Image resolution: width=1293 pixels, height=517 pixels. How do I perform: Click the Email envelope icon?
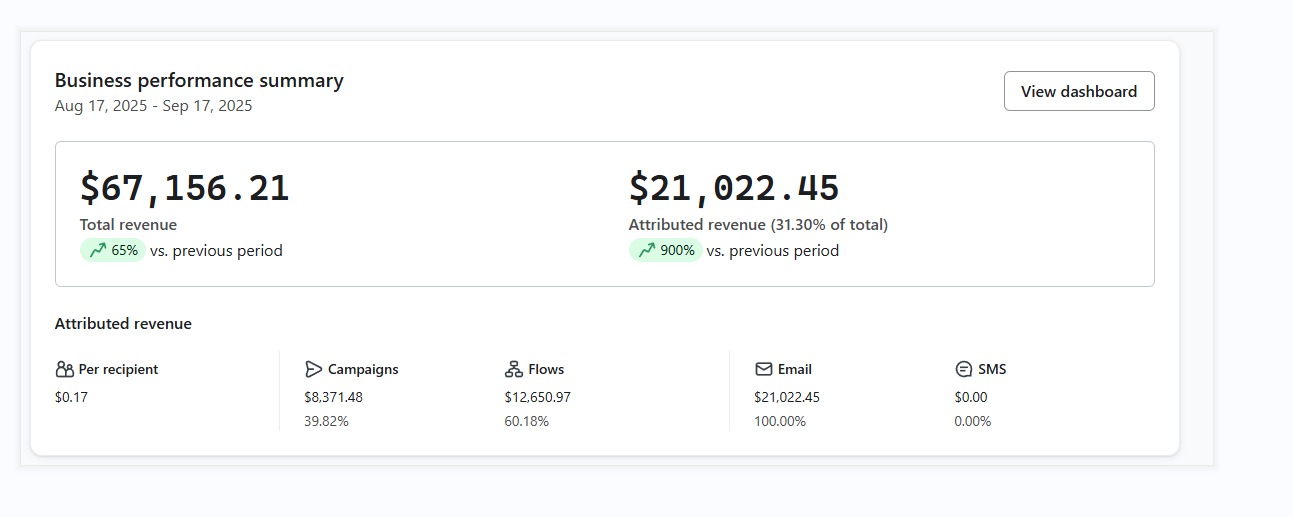[764, 369]
